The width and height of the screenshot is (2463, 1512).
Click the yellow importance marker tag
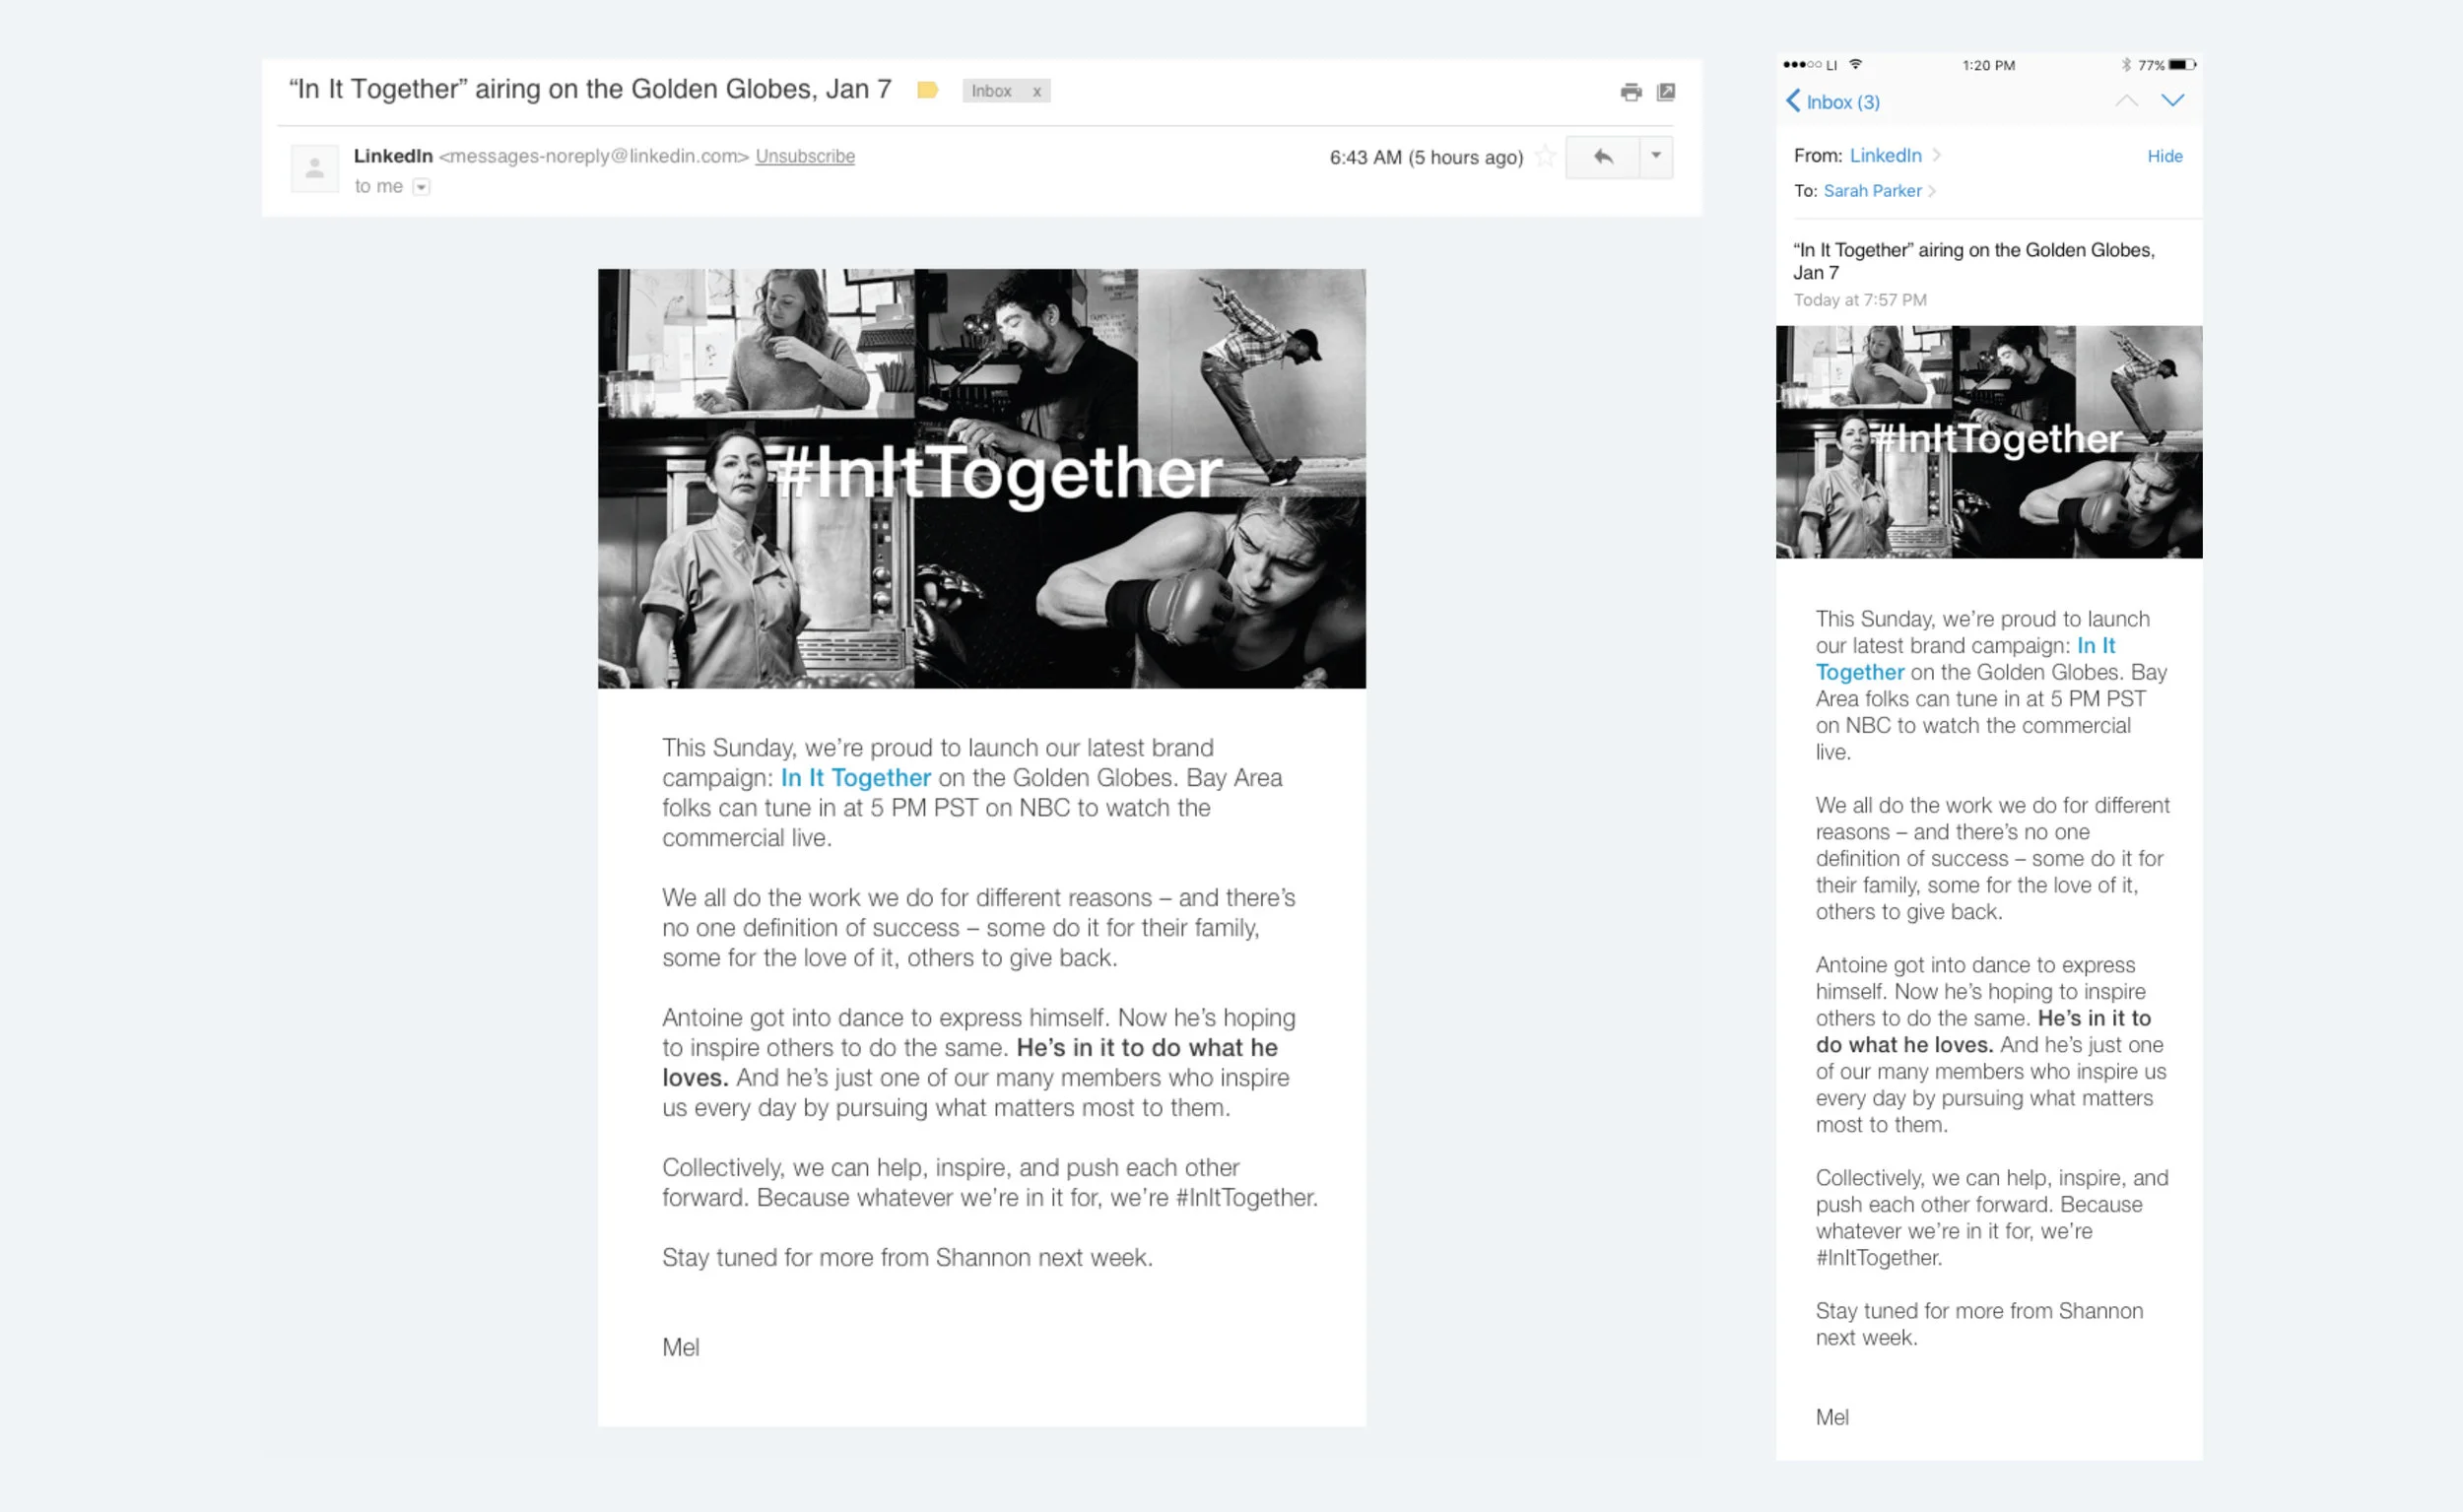click(x=927, y=90)
